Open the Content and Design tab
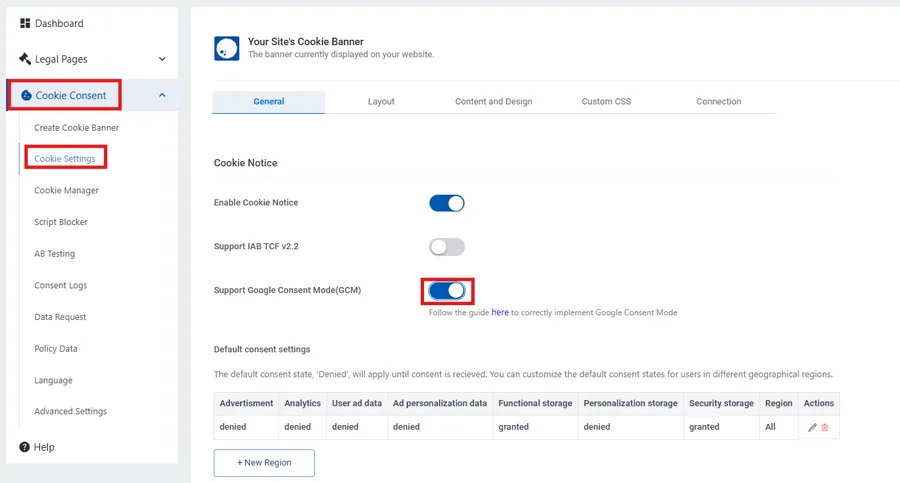This screenshot has width=900, height=483. point(494,102)
